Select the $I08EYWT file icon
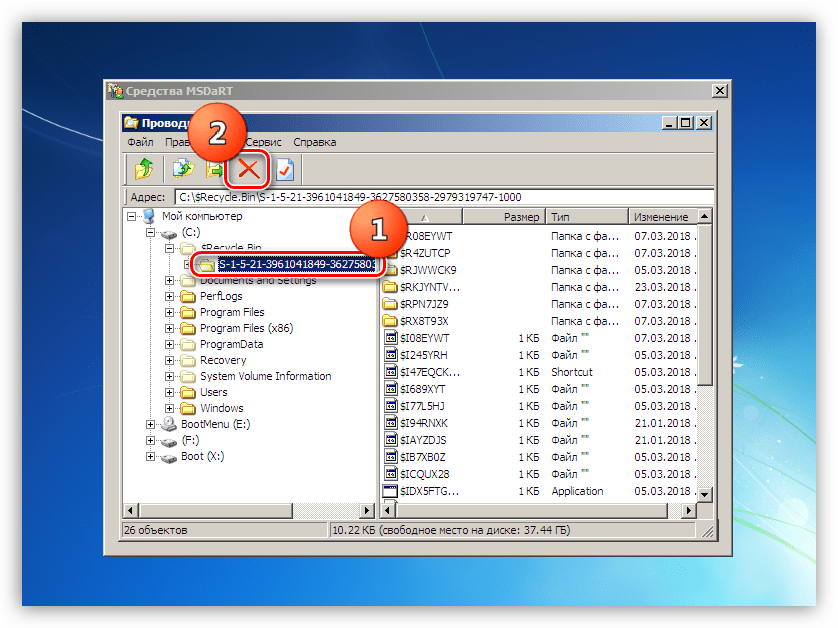The image size is (838, 628). pyautogui.click(x=390, y=339)
